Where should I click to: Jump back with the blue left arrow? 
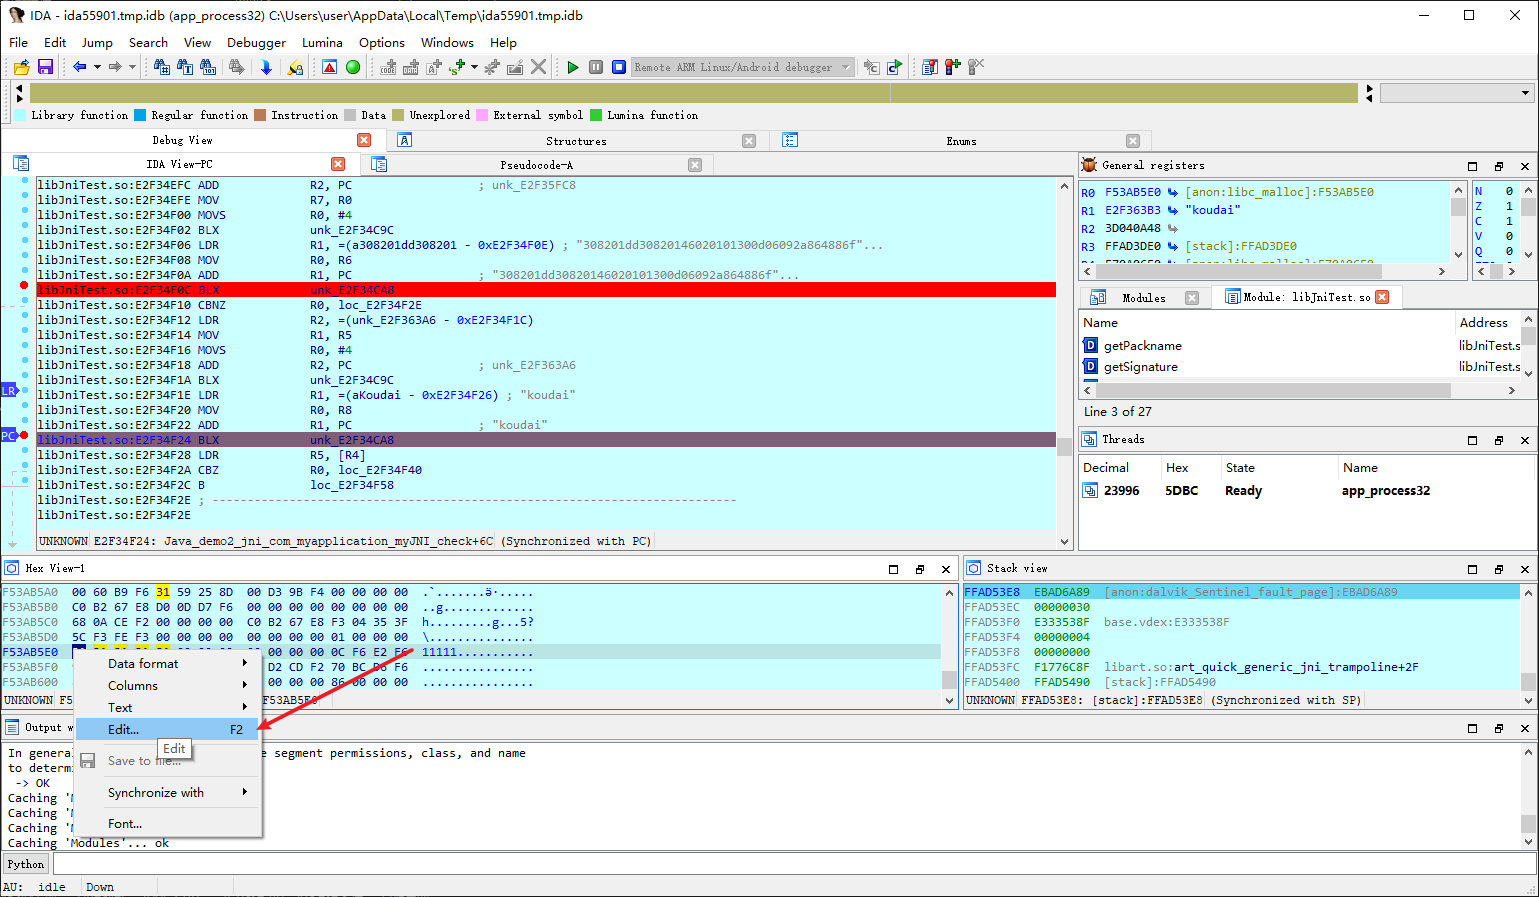80,67
